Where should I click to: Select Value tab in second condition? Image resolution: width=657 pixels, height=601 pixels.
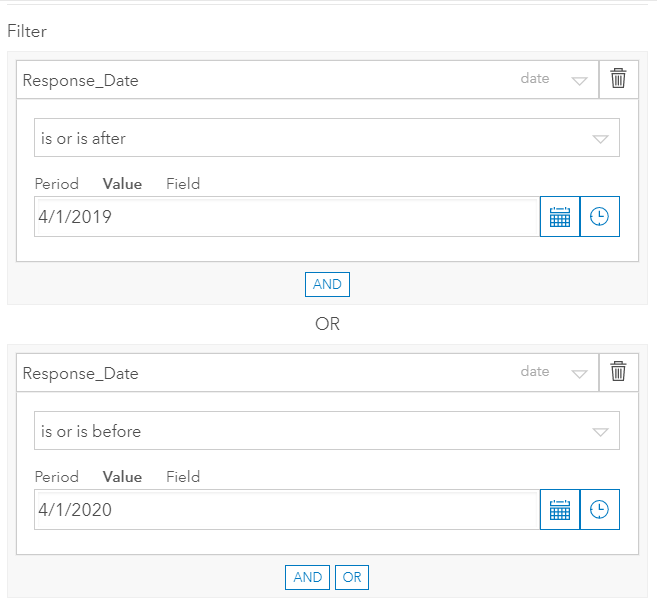tap(122, 477)
